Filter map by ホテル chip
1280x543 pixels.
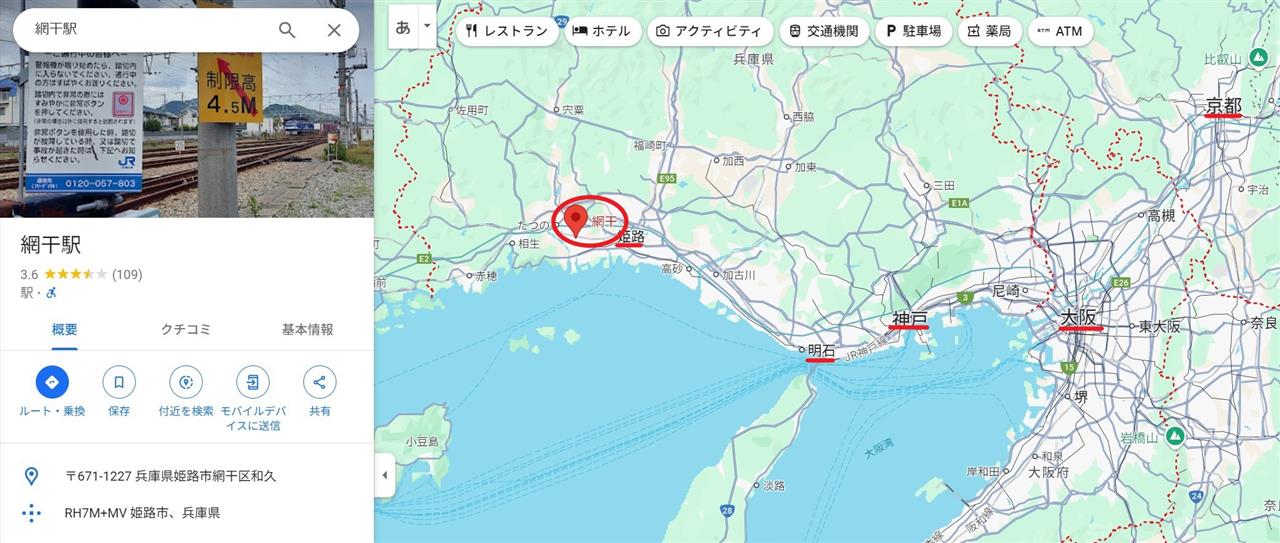pos(601,31)
